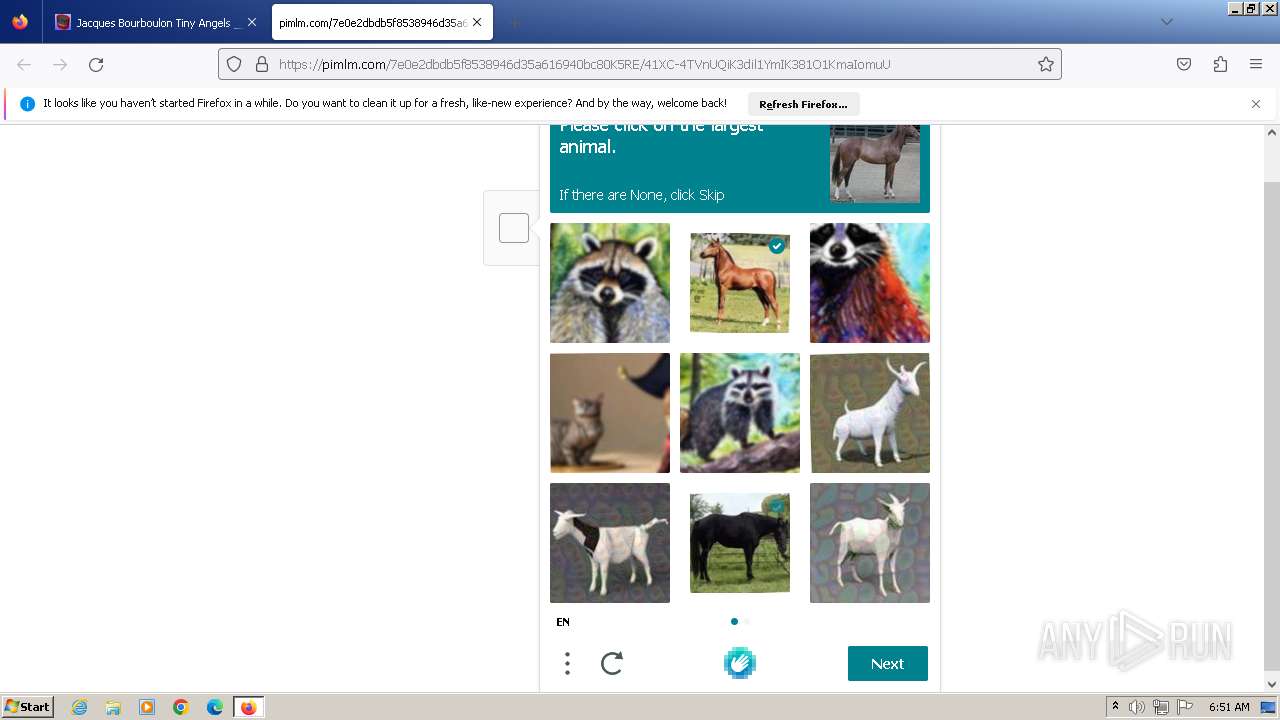Launch Microsoft Edge from taskbar
The width and height of the screenshot is (1280, 720).
[215, 707]
